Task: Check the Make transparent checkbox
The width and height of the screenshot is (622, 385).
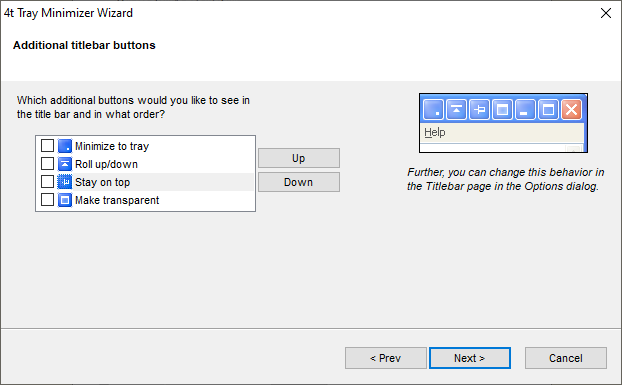Action: tap(48, 199)
